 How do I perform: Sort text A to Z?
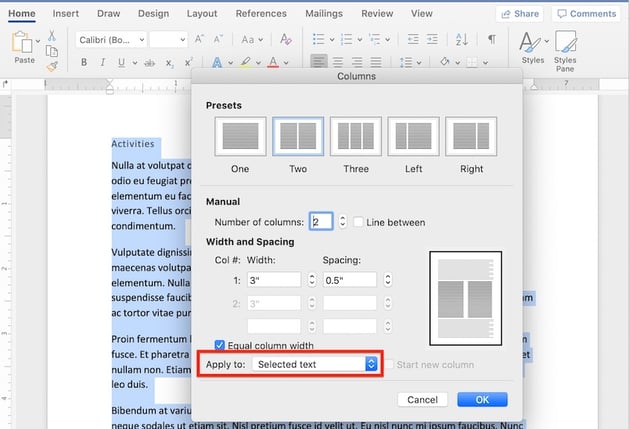pyautogui.click(x=462, y=39)
